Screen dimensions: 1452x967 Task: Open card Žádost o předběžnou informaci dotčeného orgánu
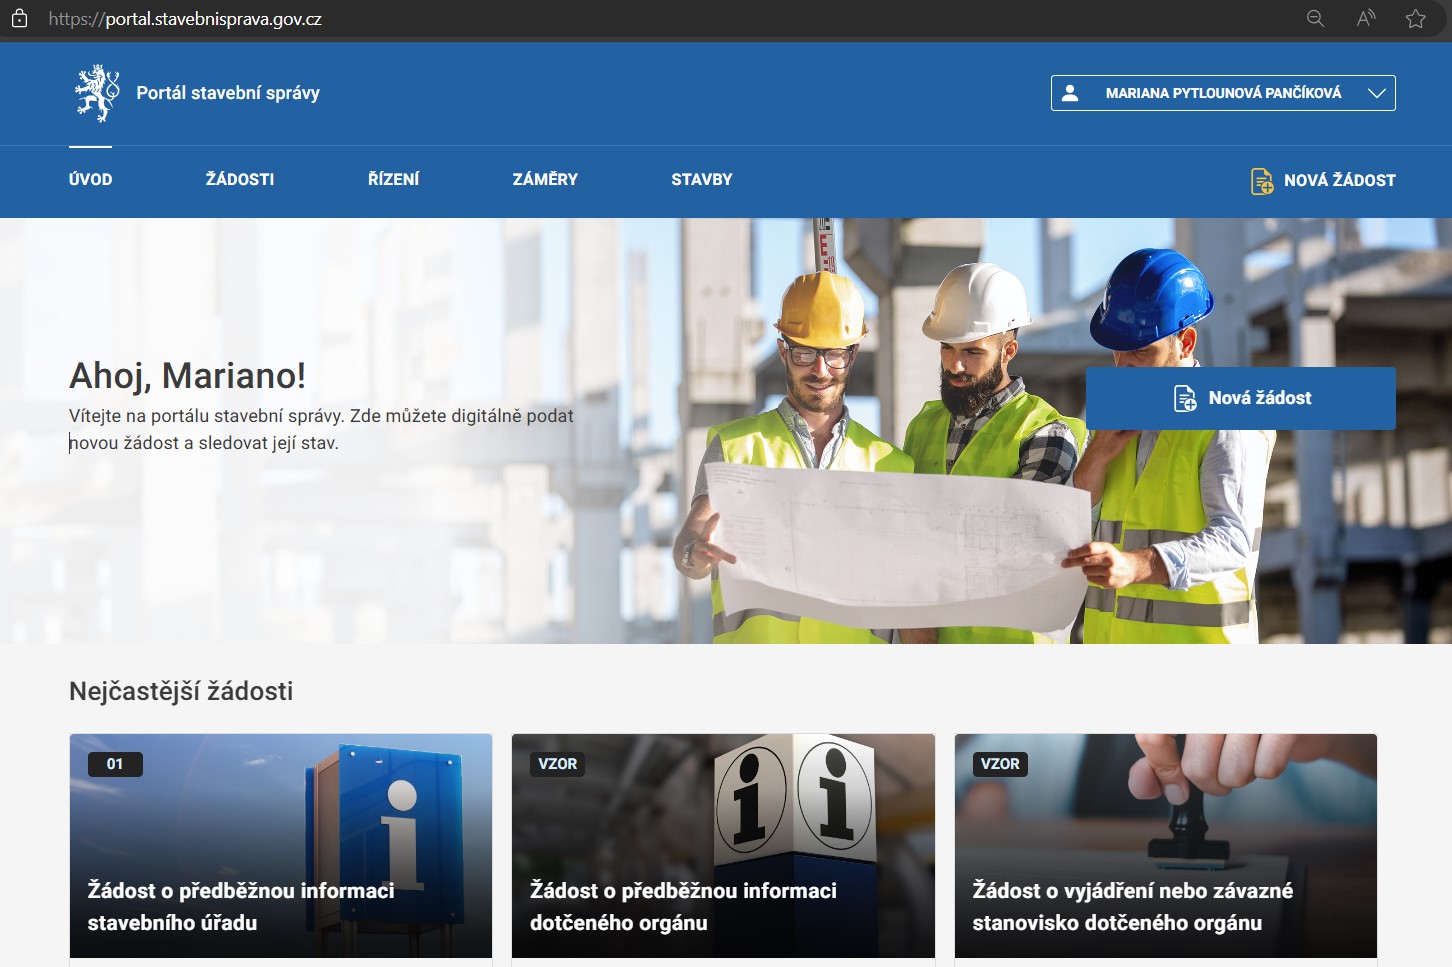[x=723, y=846]
